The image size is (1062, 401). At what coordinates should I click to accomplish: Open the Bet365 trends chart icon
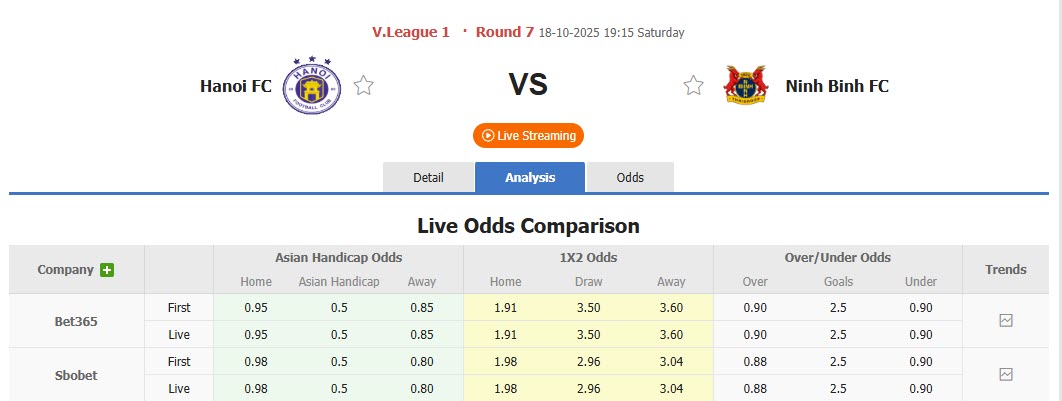1006,321
